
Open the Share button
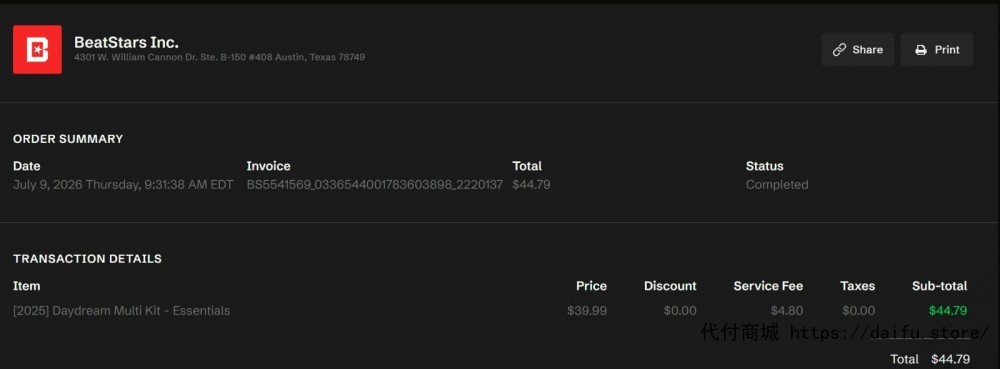[858, 50]
